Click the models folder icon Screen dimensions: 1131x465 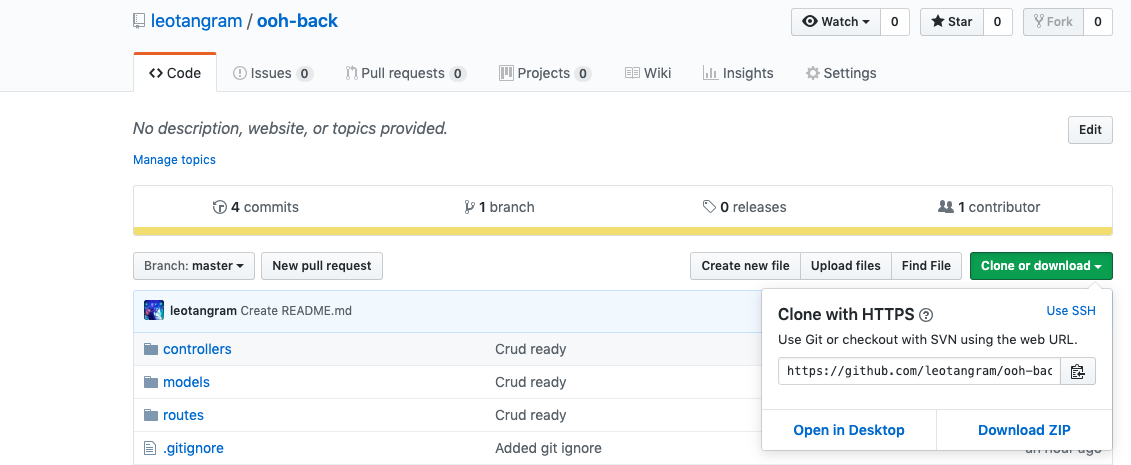pyautogui.click(x=151, y=382)
